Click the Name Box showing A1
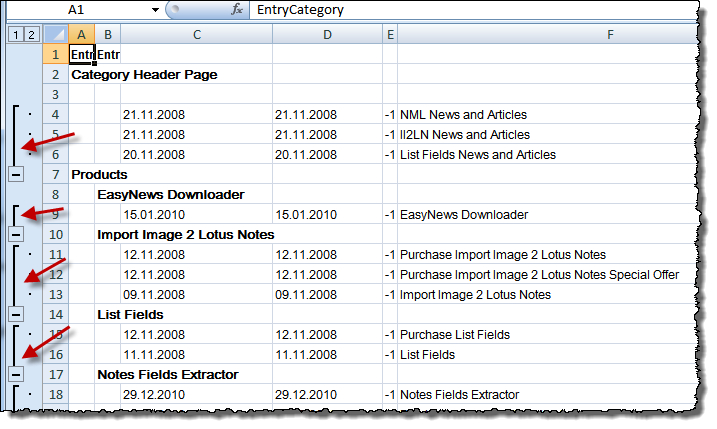Viewport: 717px width, 429px height. (x=78, y=10)
